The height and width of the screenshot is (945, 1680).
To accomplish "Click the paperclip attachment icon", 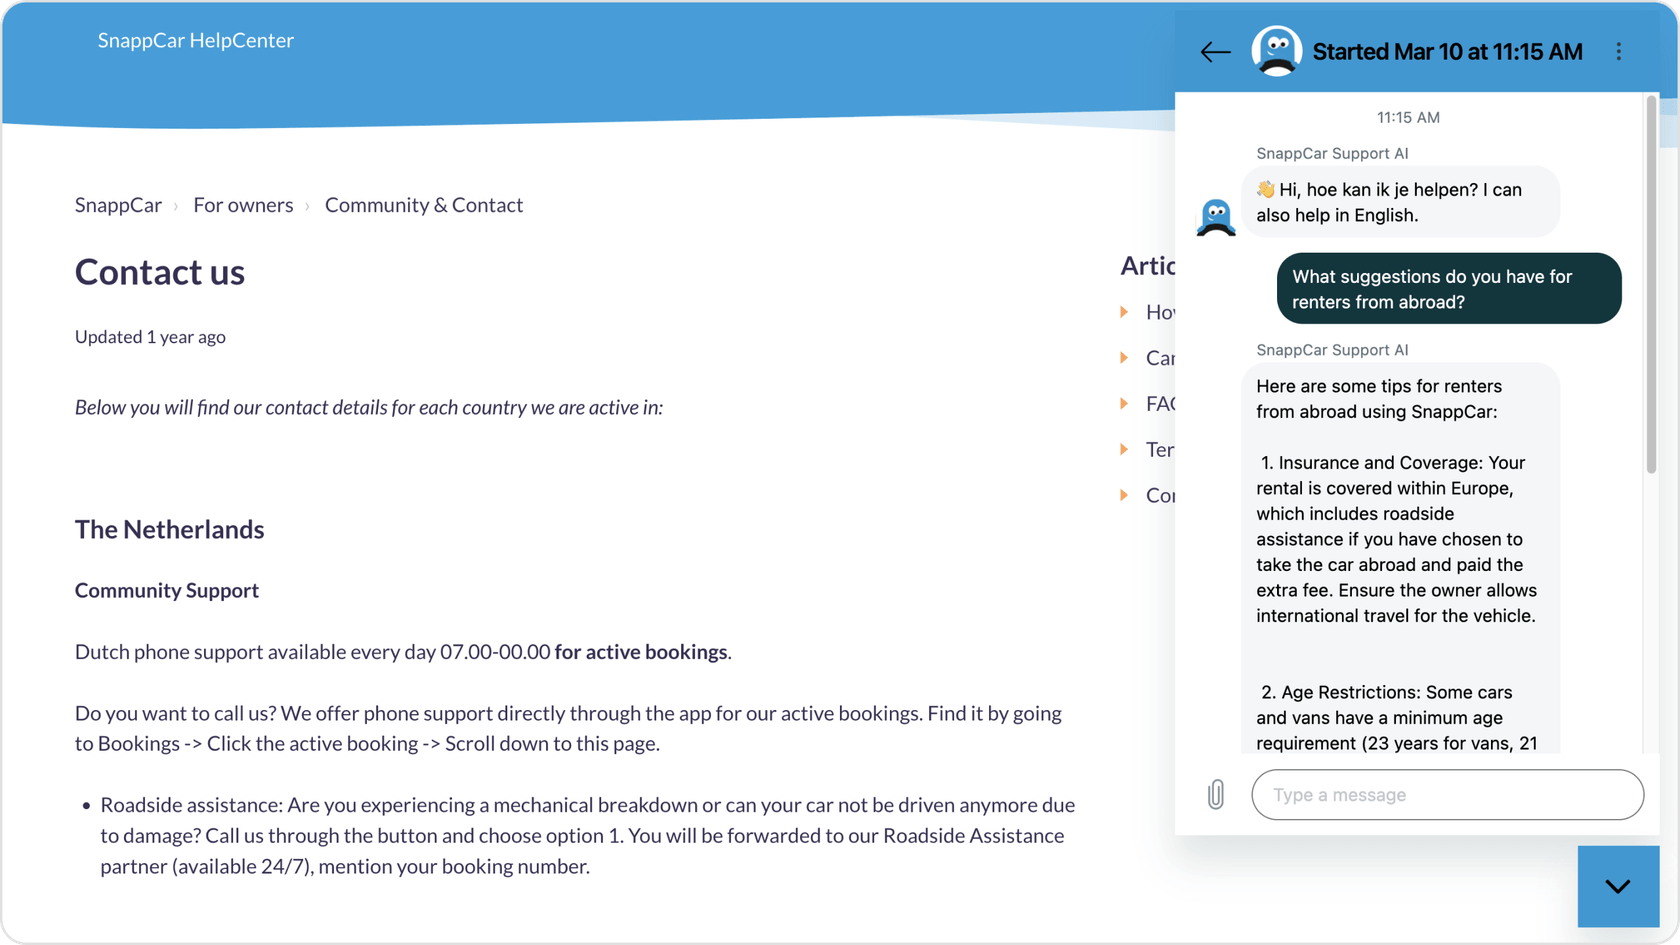I will click(1215, 795).
